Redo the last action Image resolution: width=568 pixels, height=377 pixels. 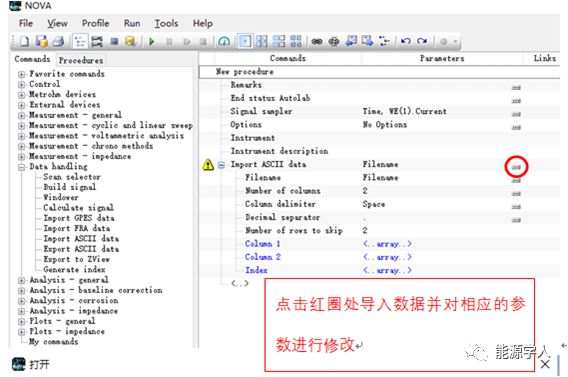point(422,41)
